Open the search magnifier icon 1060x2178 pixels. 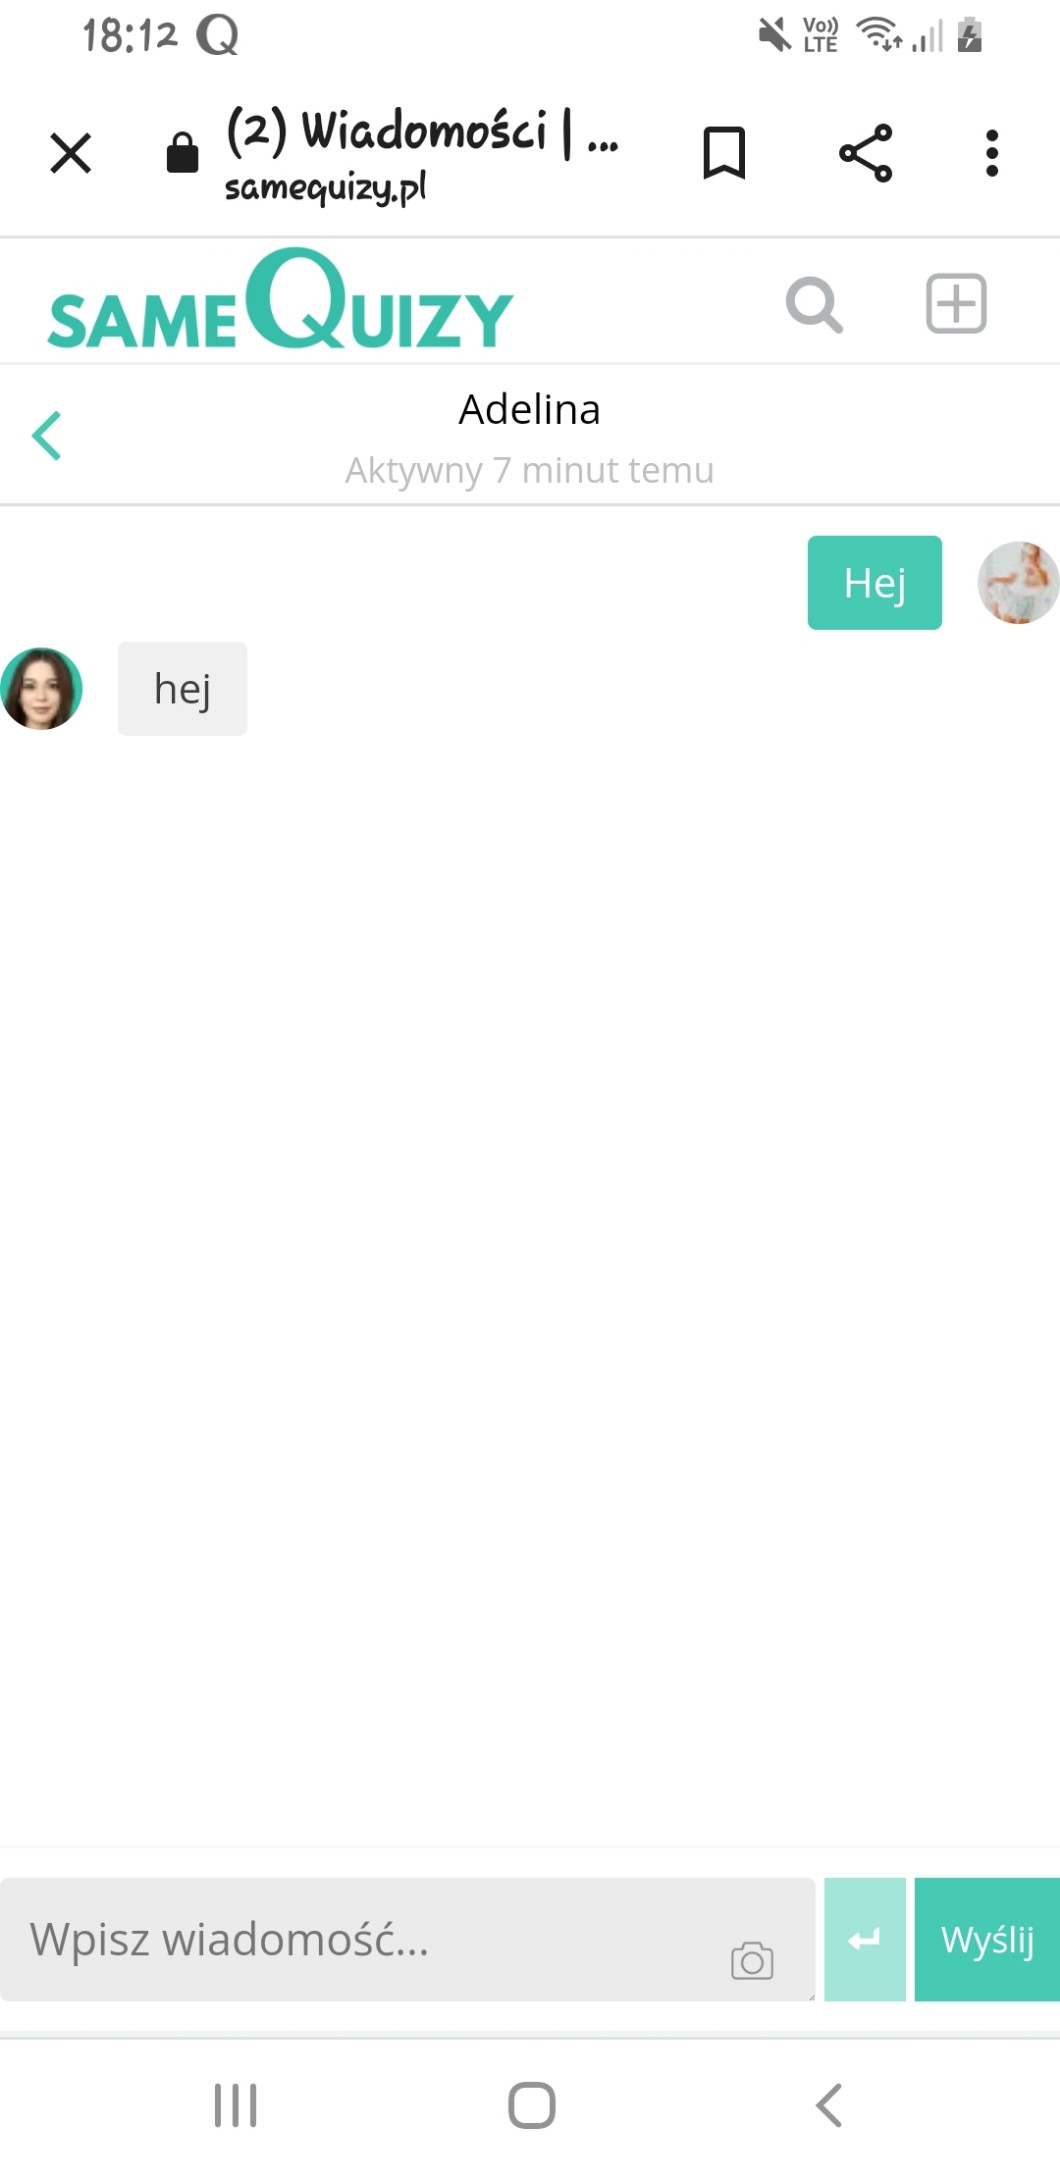814,304
